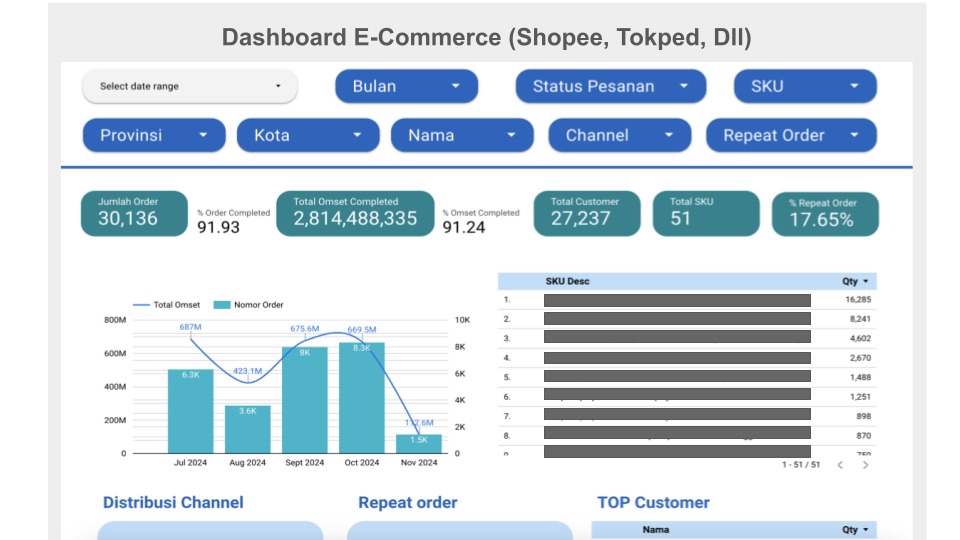Click the Total Omset Completed scorecard
The width and height of the screenshot is (960, 540).
355,213
